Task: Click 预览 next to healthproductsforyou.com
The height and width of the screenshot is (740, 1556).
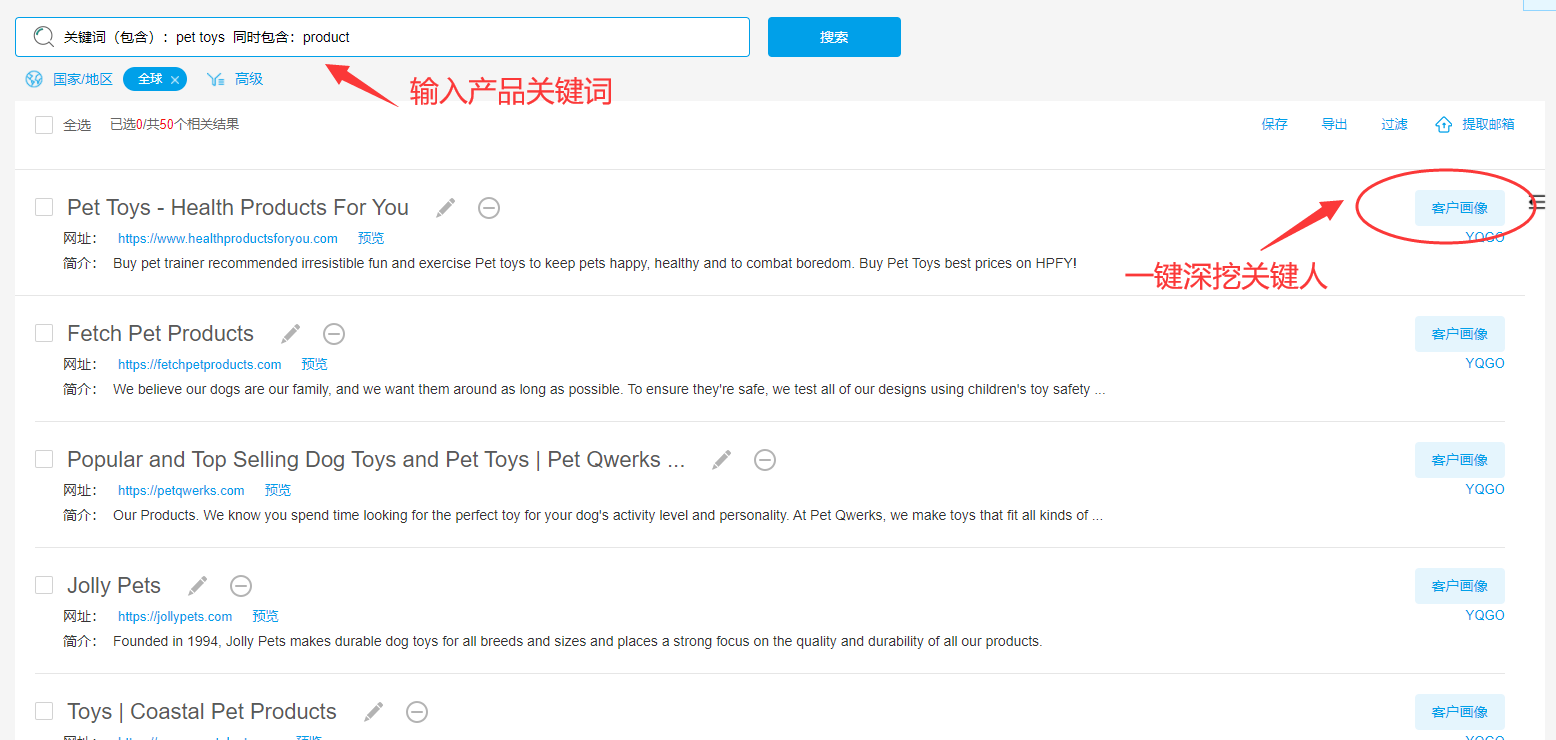Action: coord(371,238)
